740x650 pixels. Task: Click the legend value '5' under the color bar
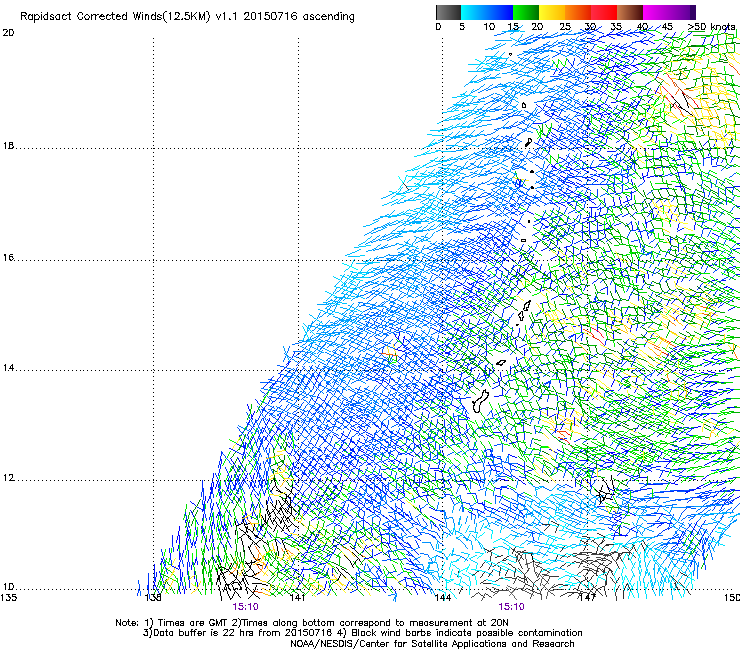point(462,27)
